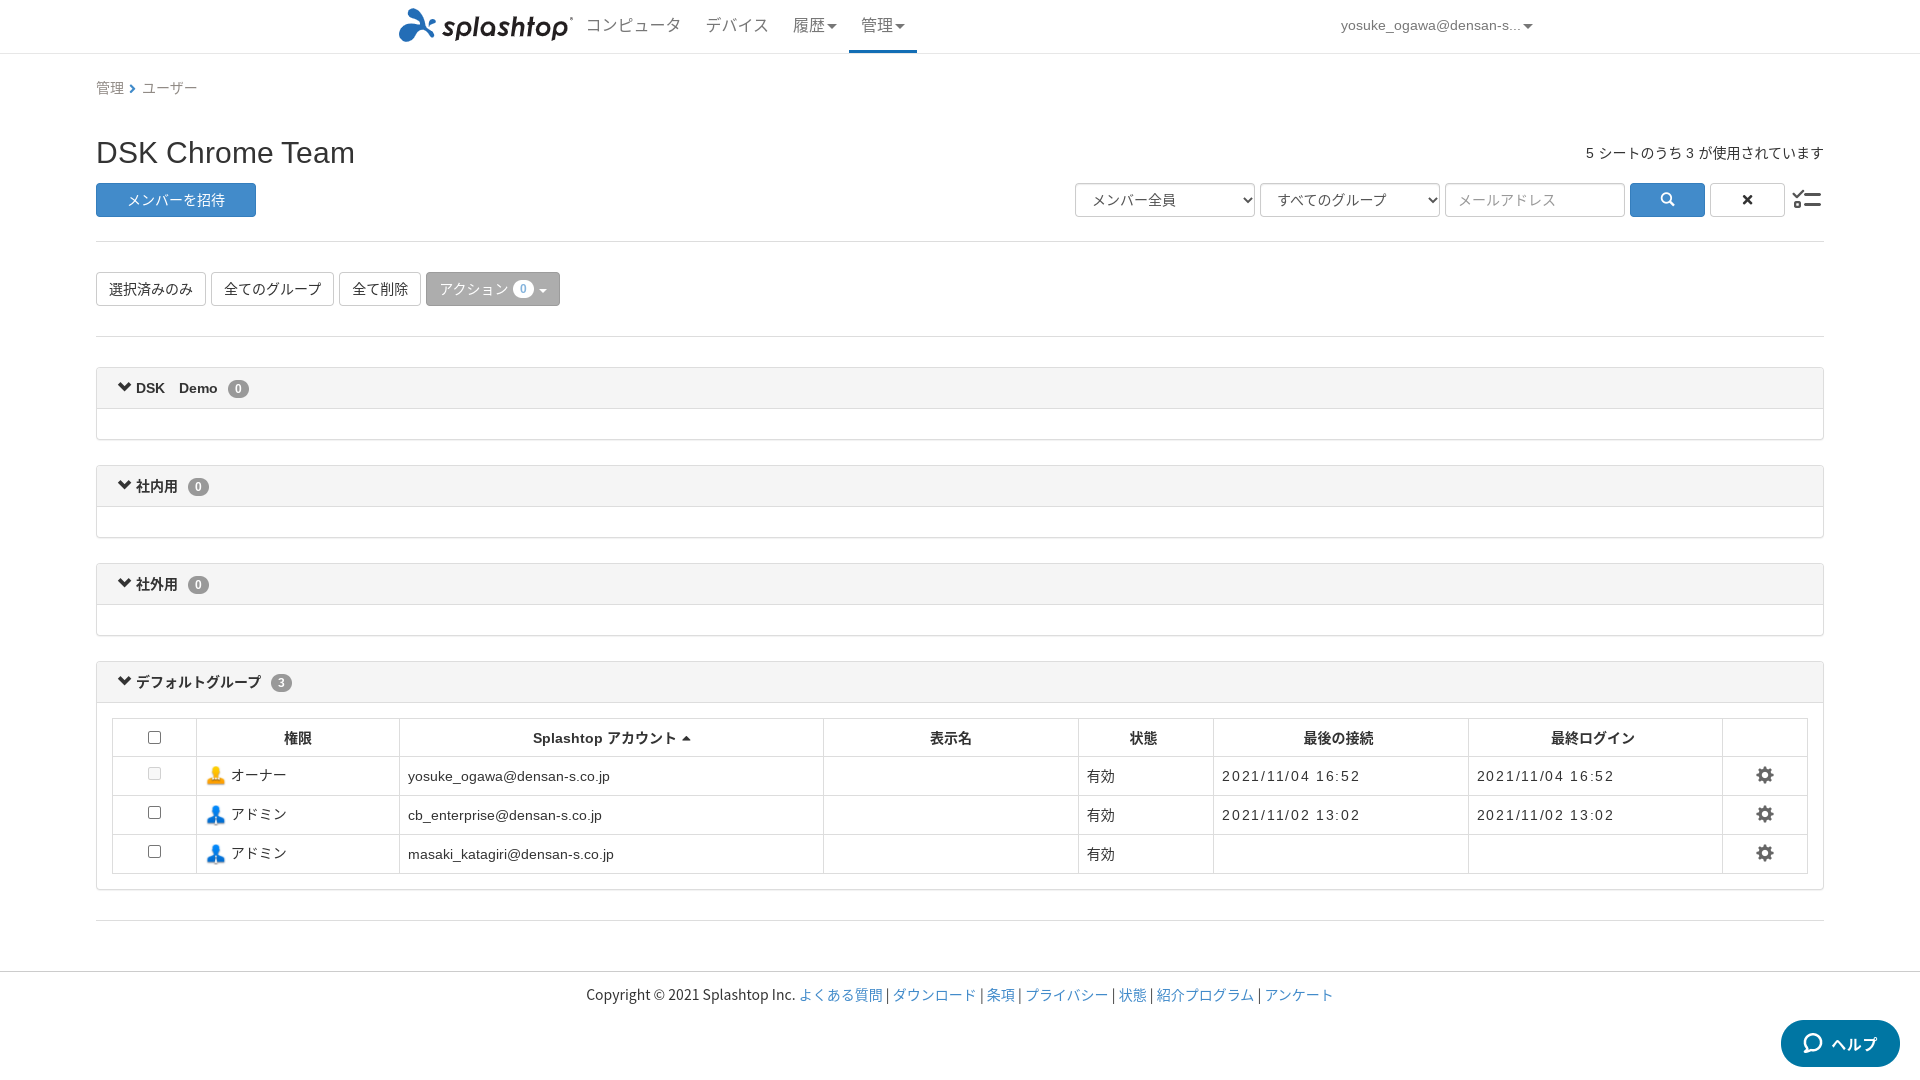This screenshot has width=1920, height=1080.
Task: Click the chat bubble in ヘルプ button
Action: [1813, 1043]
